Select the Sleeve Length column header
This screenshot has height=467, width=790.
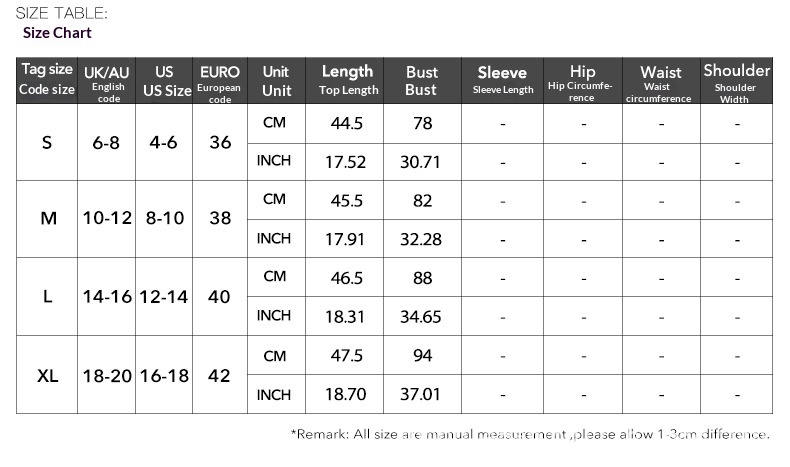click(x=502, y=80)
